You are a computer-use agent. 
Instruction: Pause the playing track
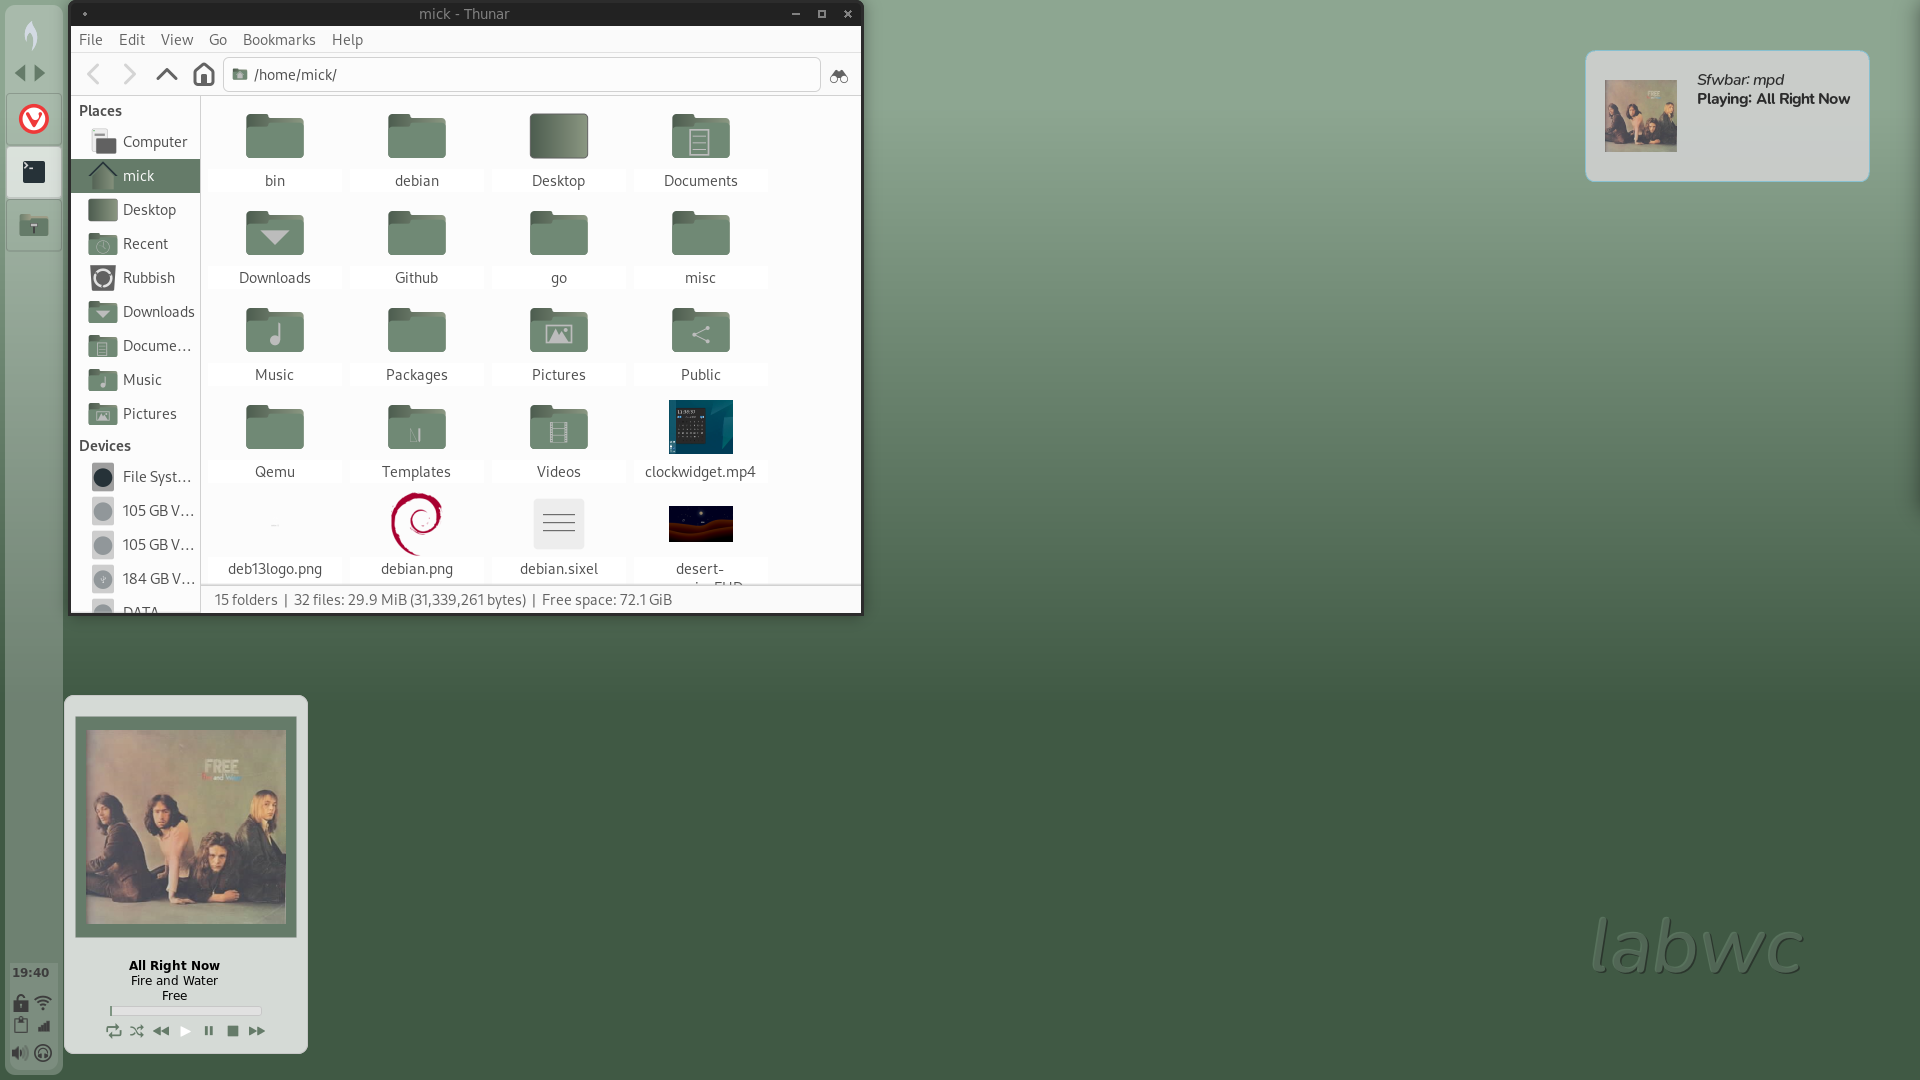pyautogui.click(x=209, y=1031)
